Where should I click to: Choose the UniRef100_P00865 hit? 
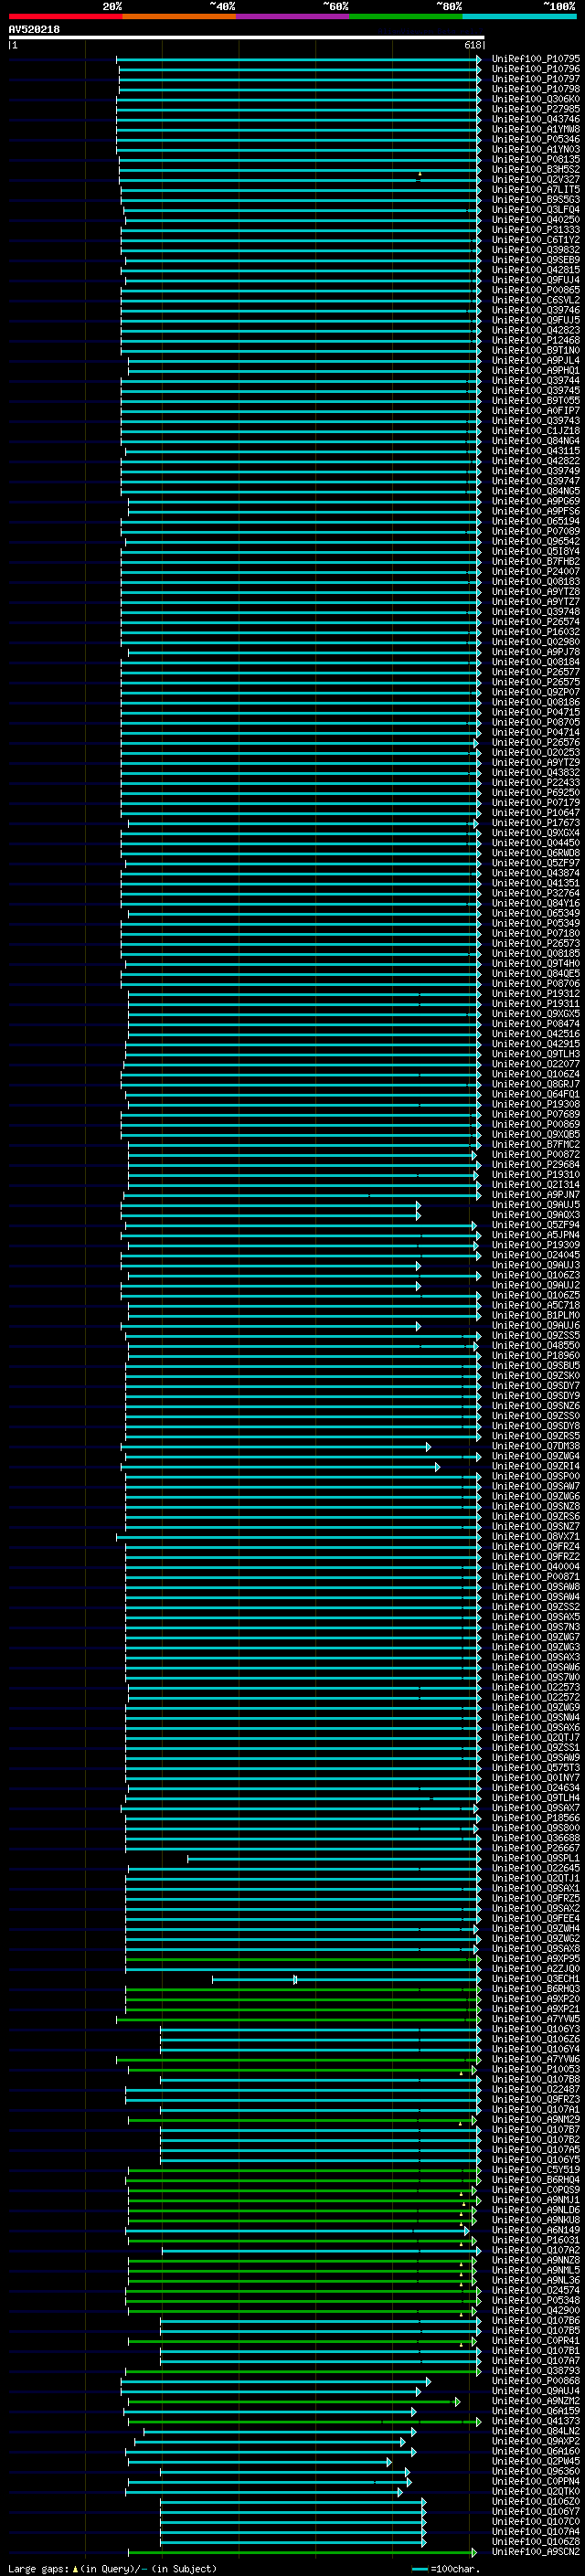pyautogui.click(x=536, y=290)
